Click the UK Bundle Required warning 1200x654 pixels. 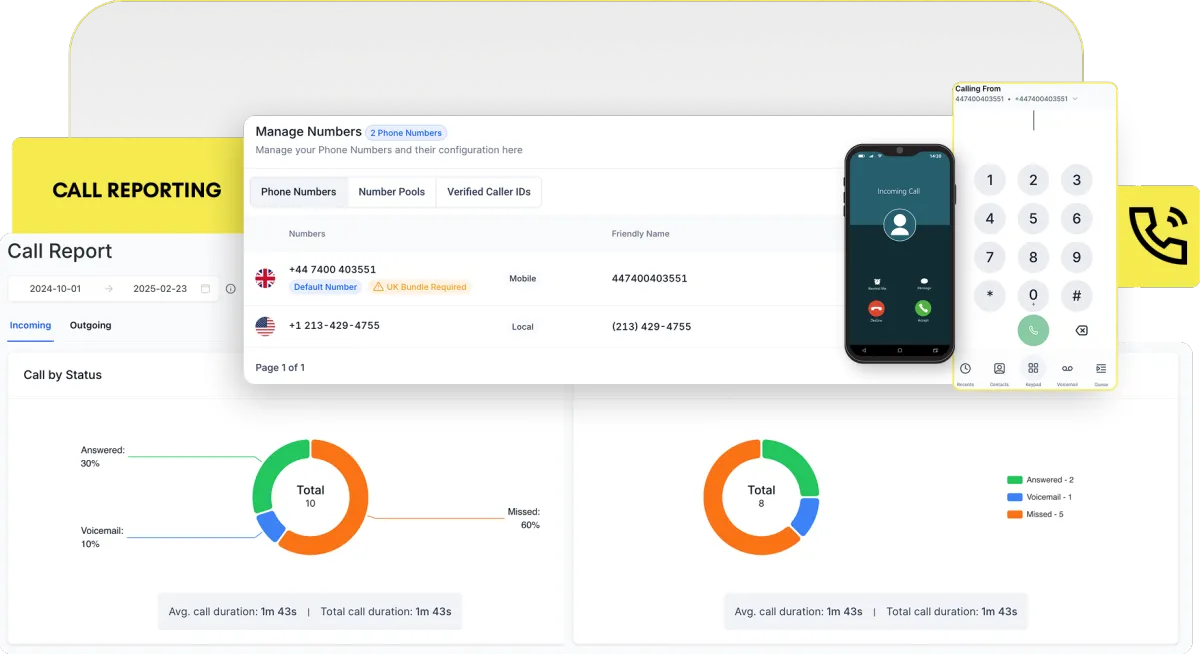tap(420, 286)
